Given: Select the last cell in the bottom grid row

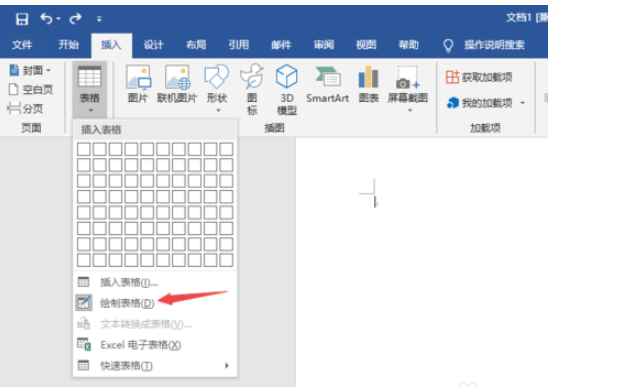Looking at the screenshot, I should [226, 260].
